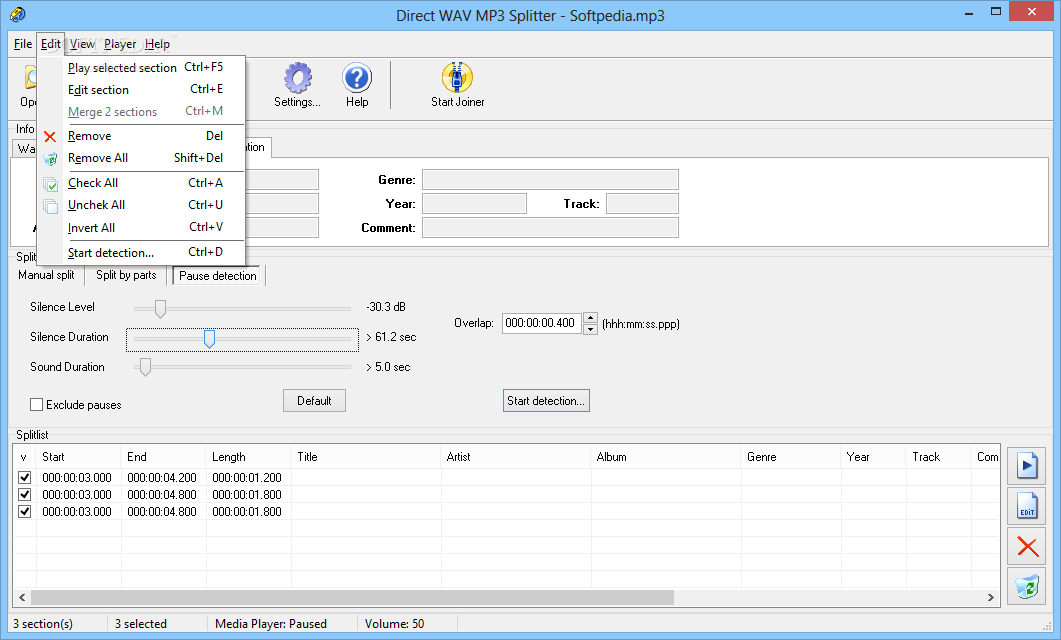The width and height of the screenshot is (1061, 640).
Task: Click the Default button
Action: tap(314, 401)
